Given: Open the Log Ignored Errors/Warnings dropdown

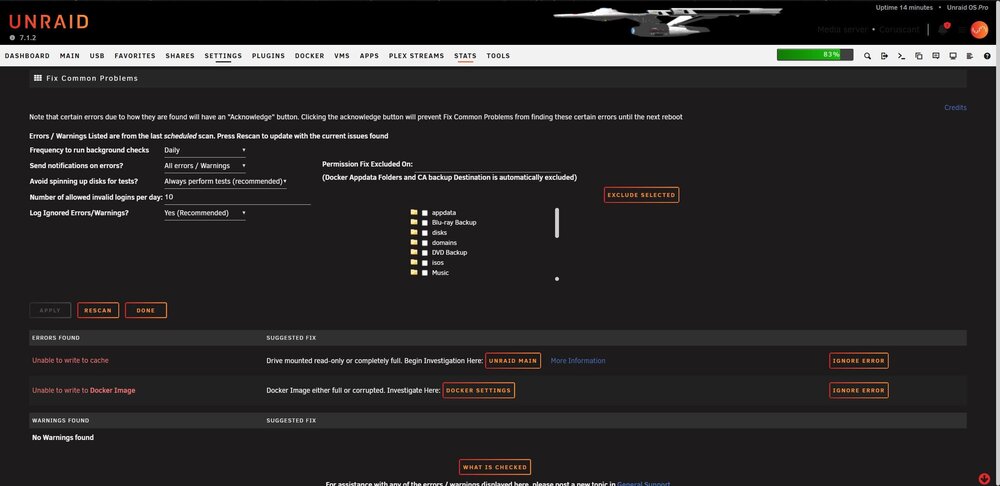Looking at the screenshot, I should point(205,213).
